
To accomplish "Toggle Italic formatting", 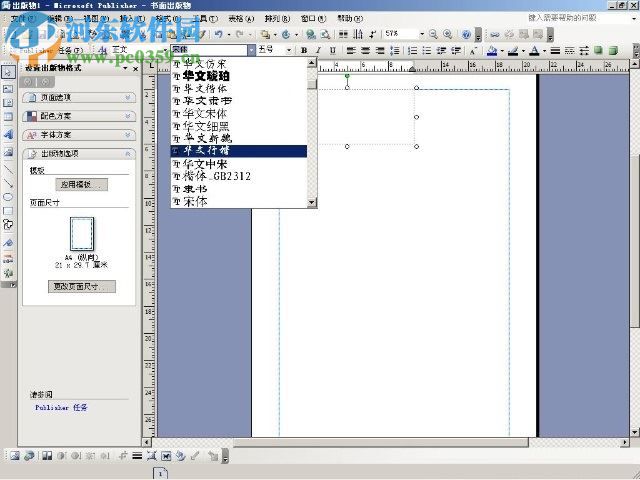I will 318,51.
